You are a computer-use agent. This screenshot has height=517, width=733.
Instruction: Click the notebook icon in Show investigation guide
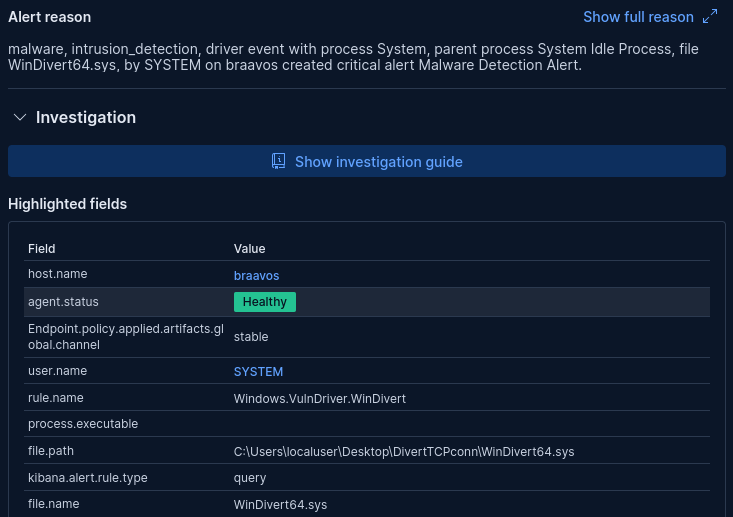click(x=279, y=161)
